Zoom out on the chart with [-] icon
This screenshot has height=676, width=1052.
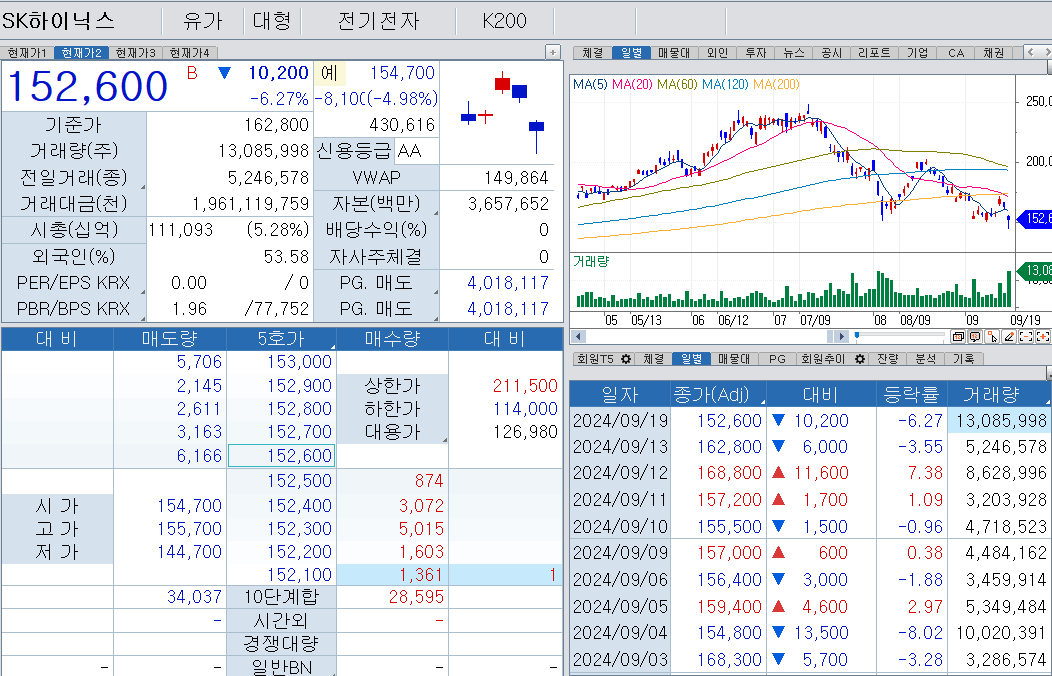1025,336
